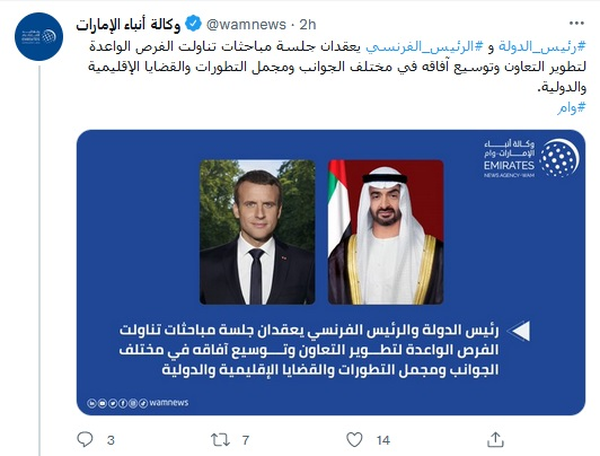Click the like count of 14

point(383,439)
